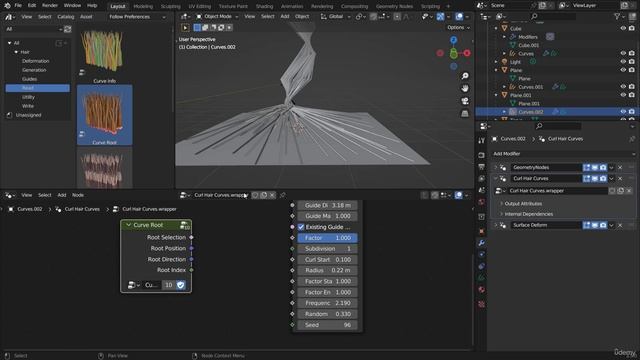Open the node editor Add menu
The width and height of the screenshot is (640, 360).
click(62, 195)
